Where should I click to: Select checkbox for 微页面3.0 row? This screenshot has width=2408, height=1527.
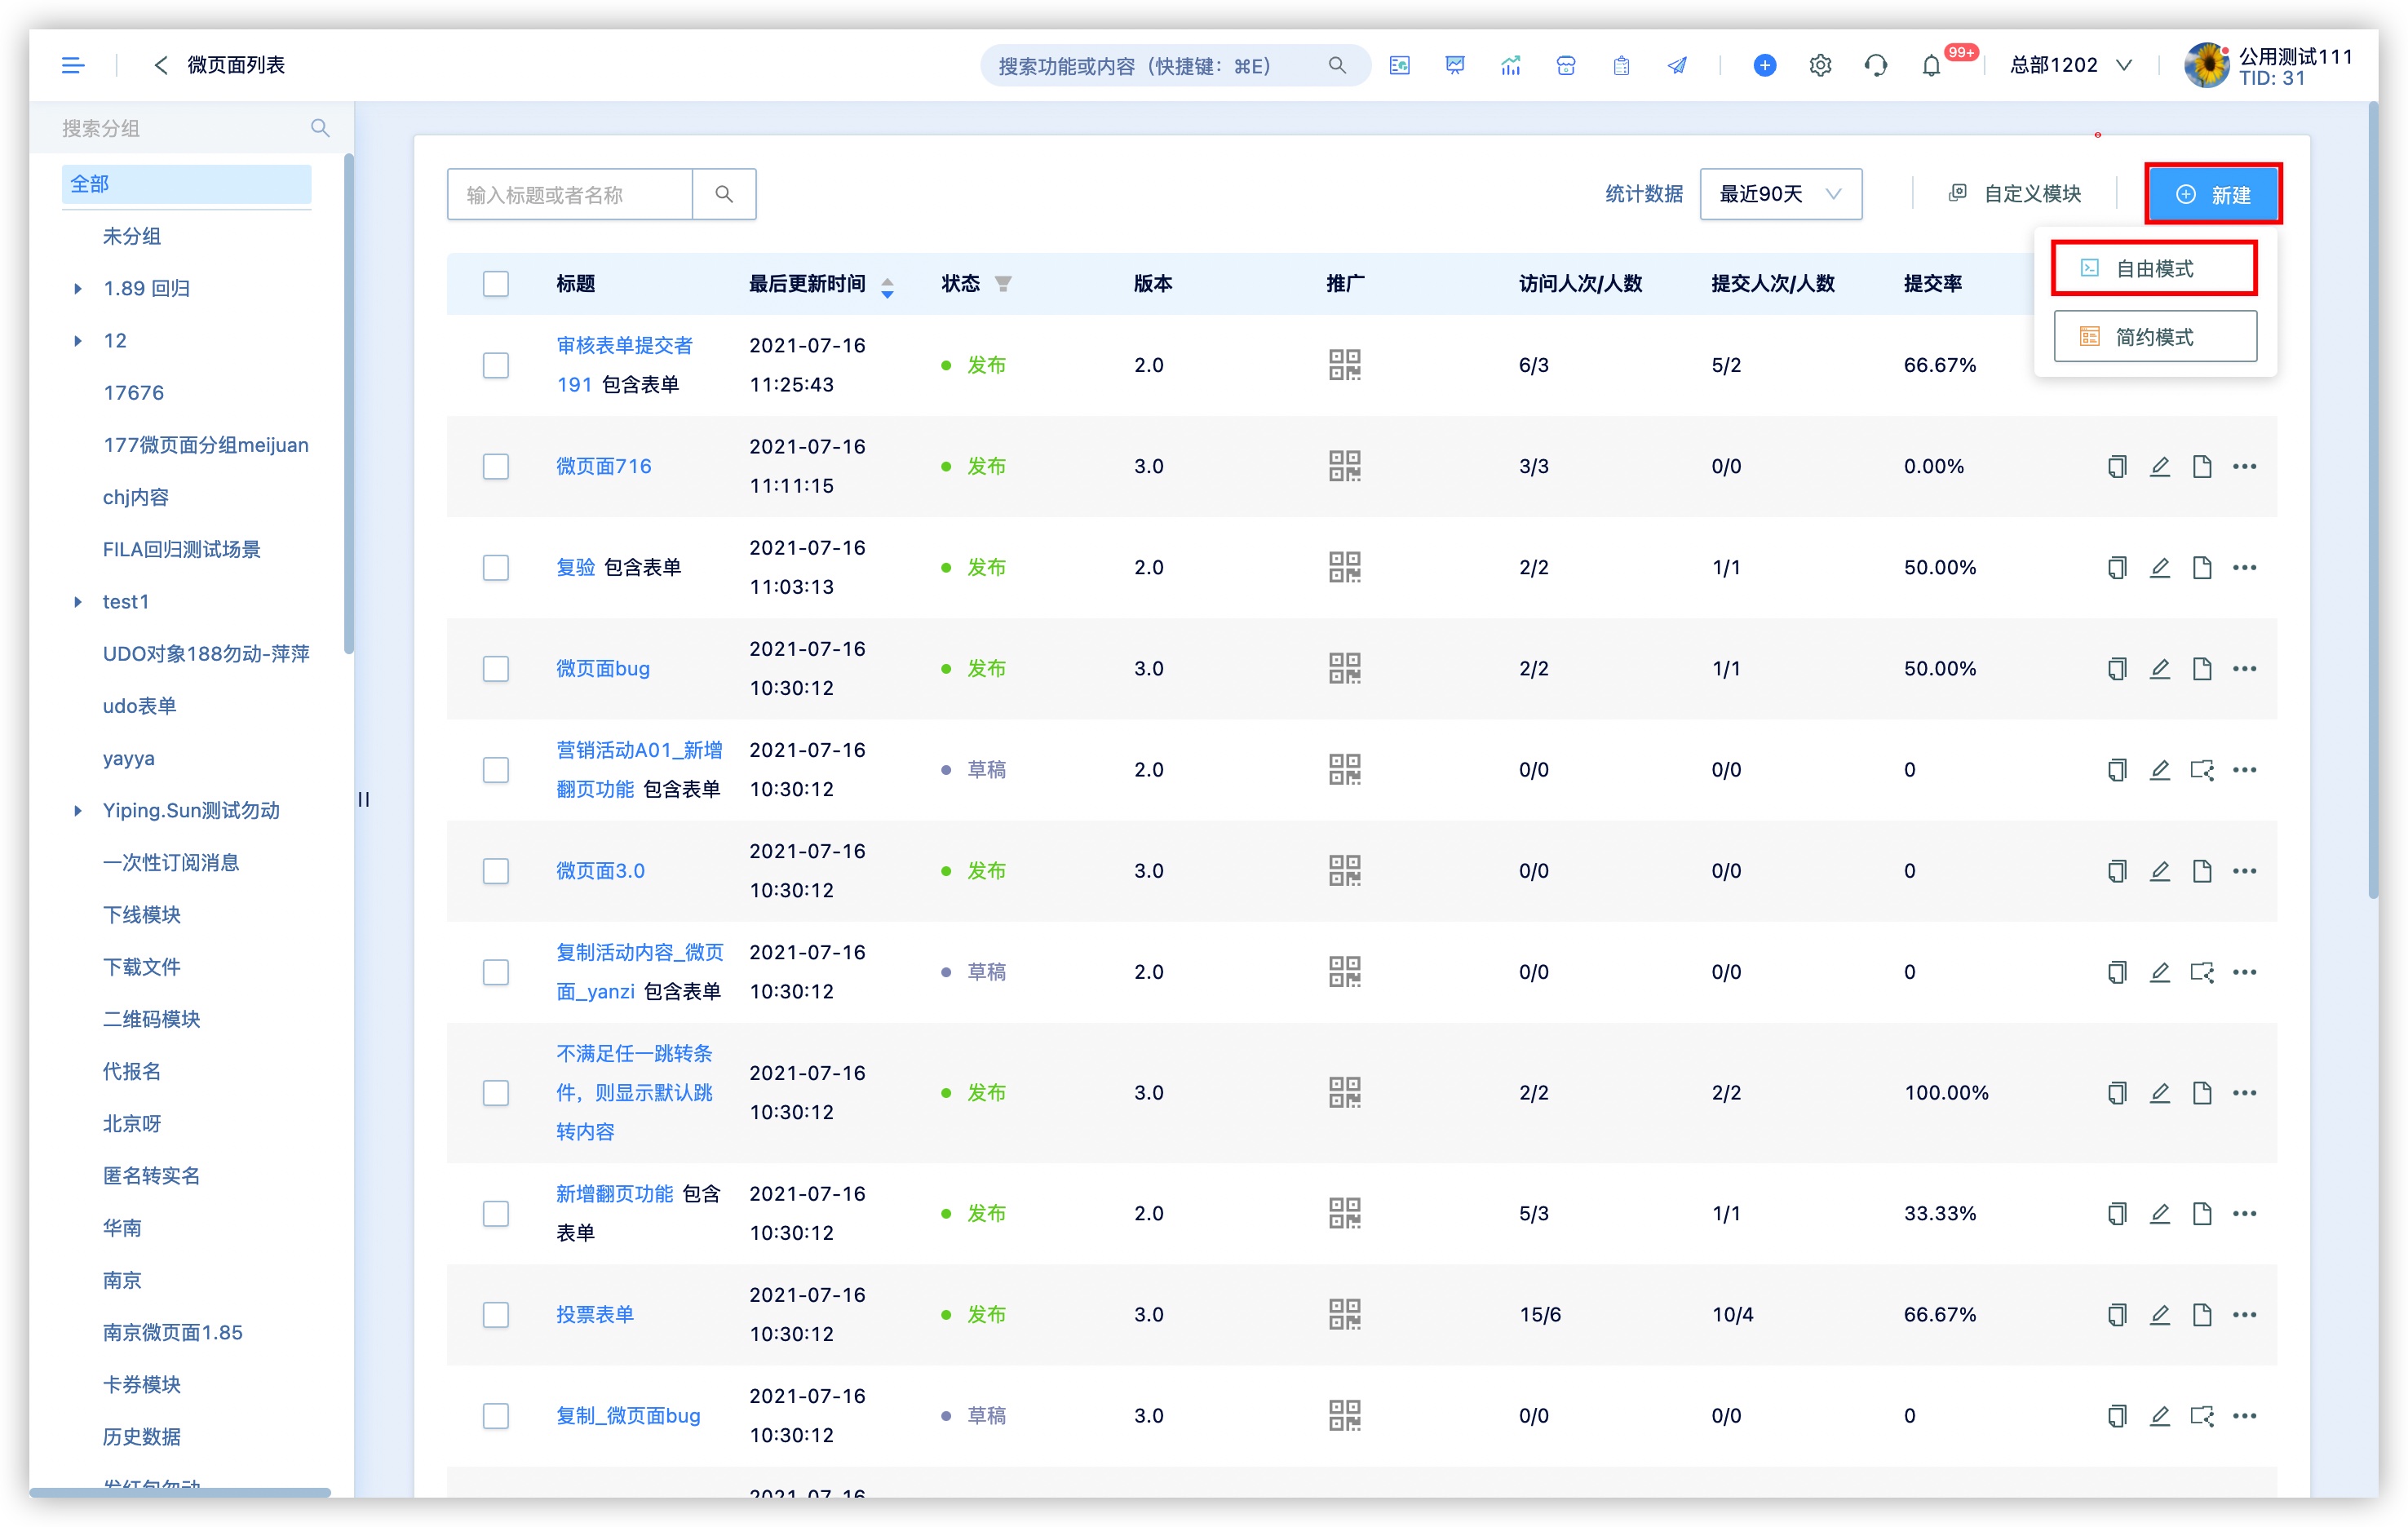(x=495, y=871)
